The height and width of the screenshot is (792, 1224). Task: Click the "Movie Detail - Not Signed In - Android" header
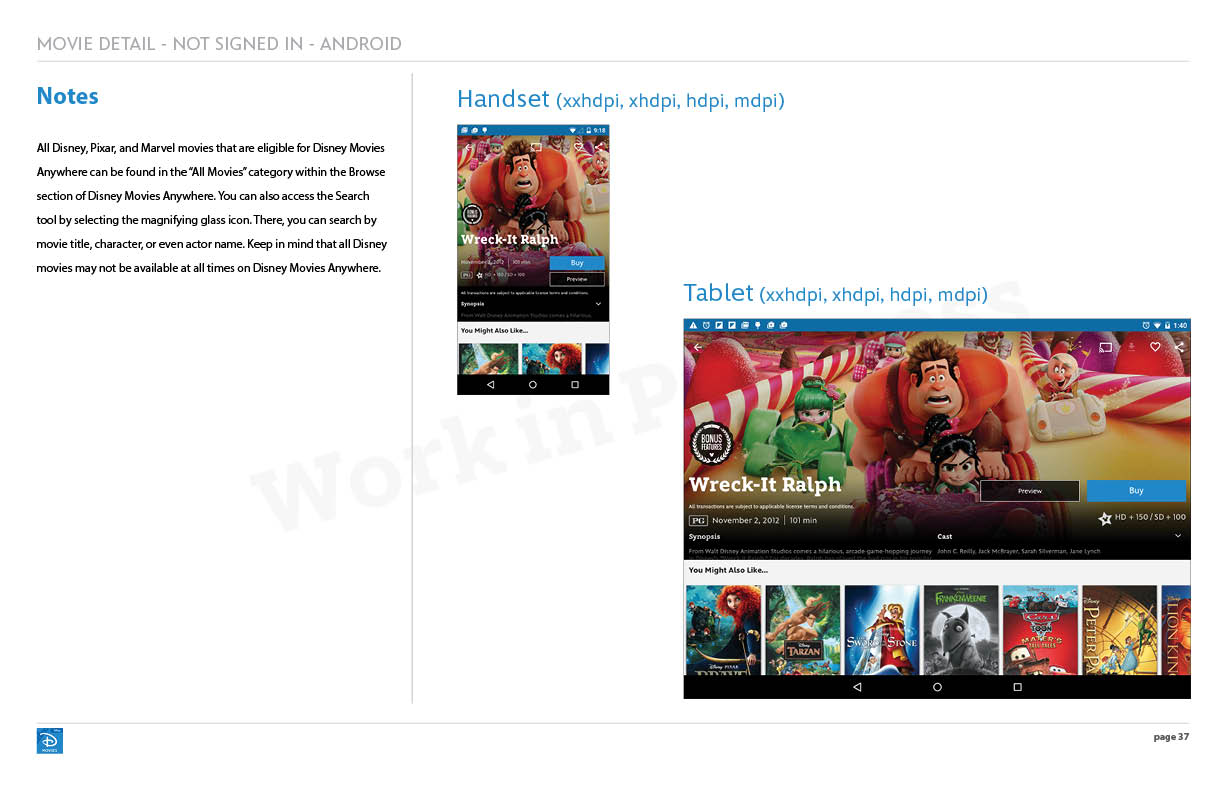click(x=219, y=44)
